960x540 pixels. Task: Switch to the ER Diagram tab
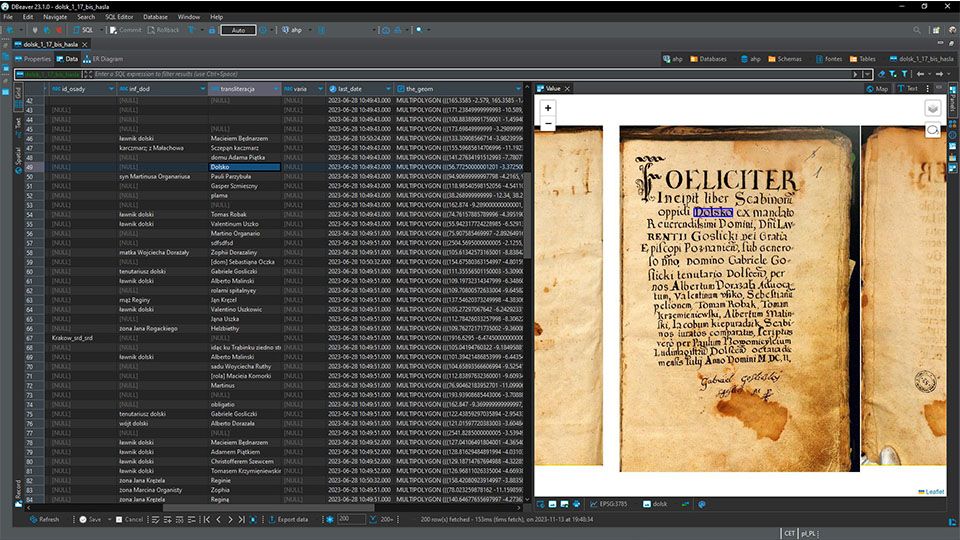pos(106,59)
